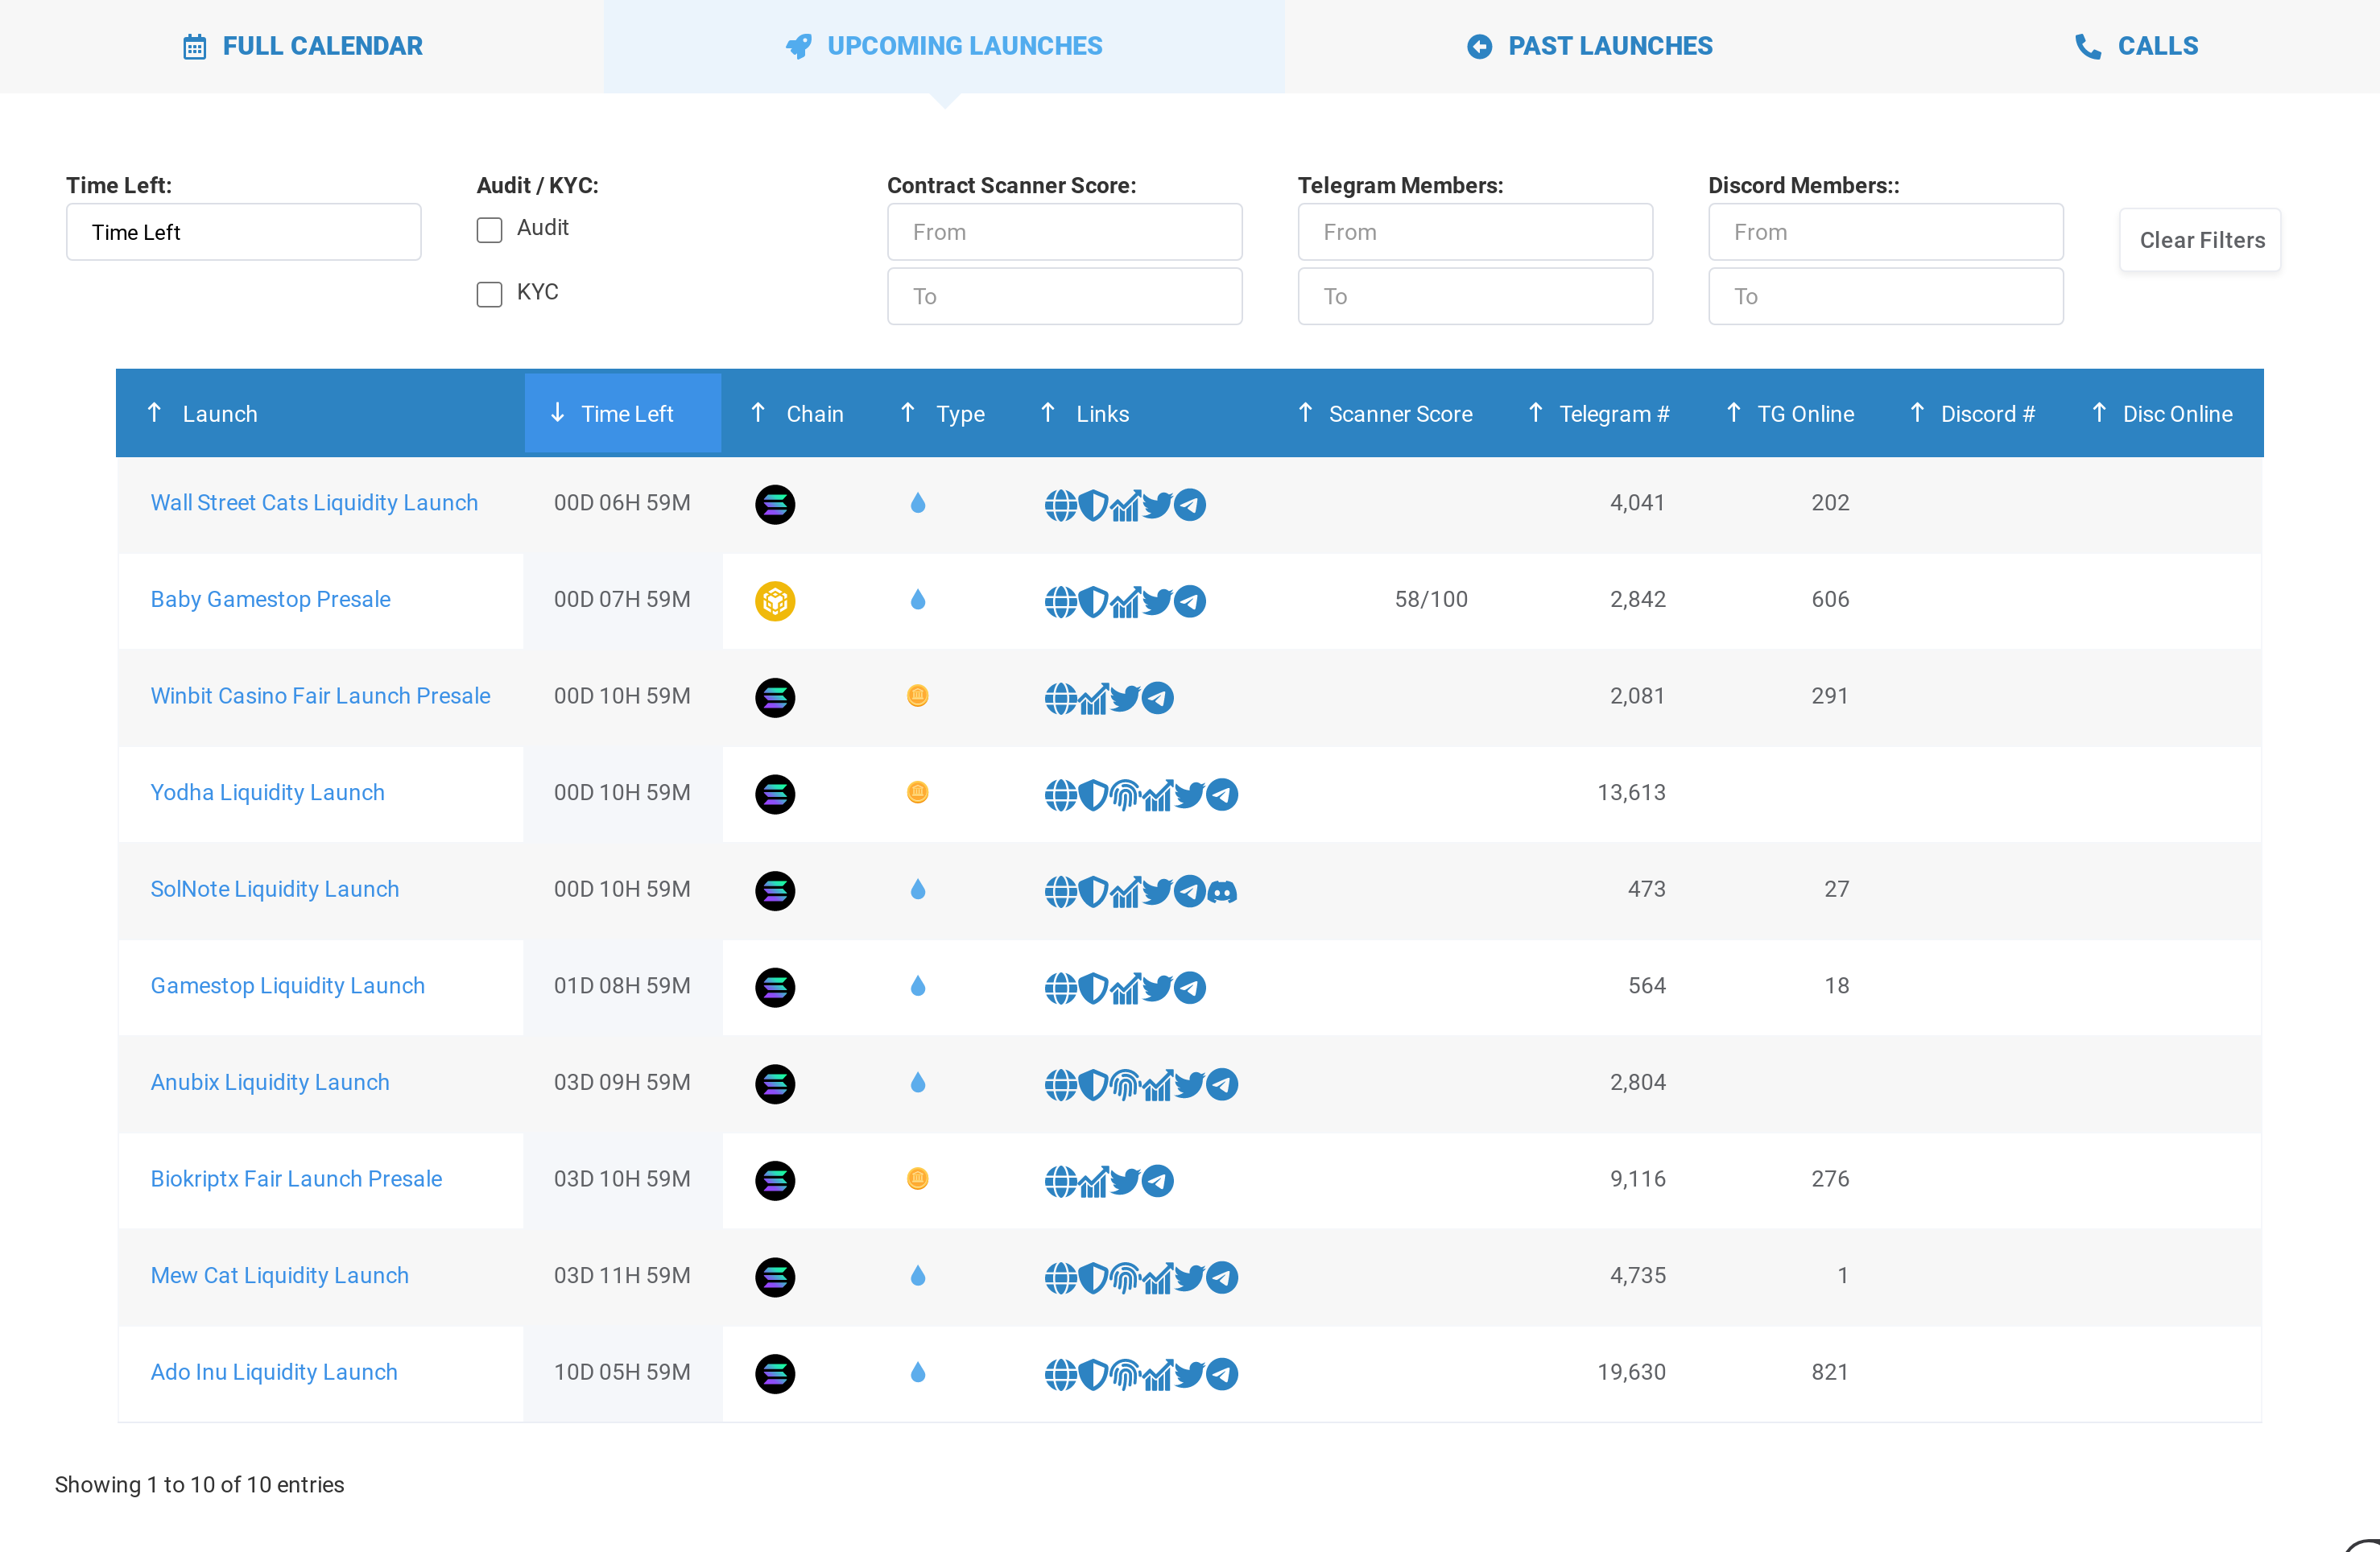
Task: Open Anubix Liquidity Launch link
Action: pos(269,1082)
